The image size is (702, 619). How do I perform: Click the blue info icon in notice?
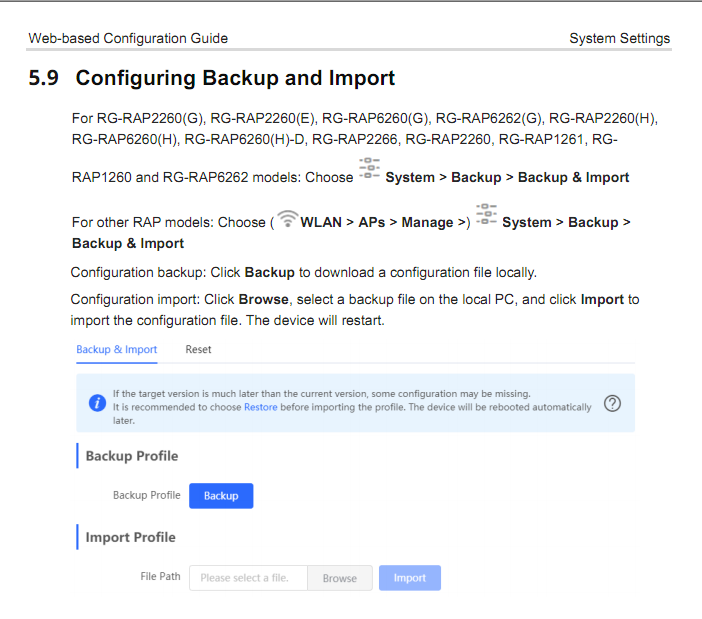97,403
